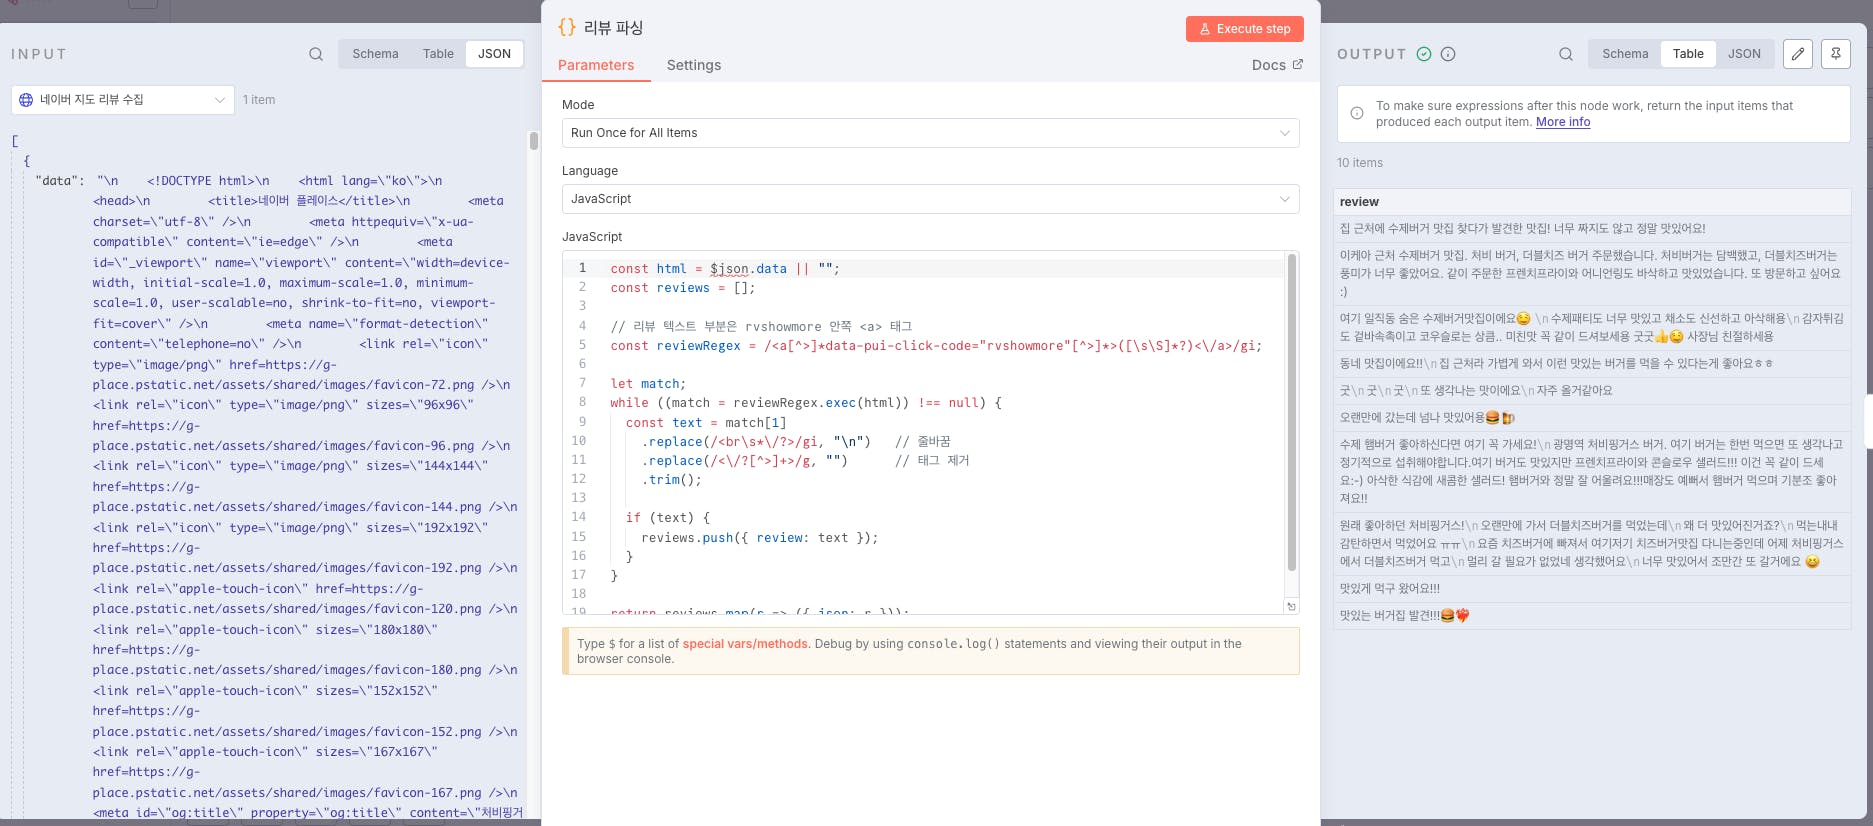Click the OUTPUT panel heading
The width and height of the screenshot is (1873, 826).
1372,54
